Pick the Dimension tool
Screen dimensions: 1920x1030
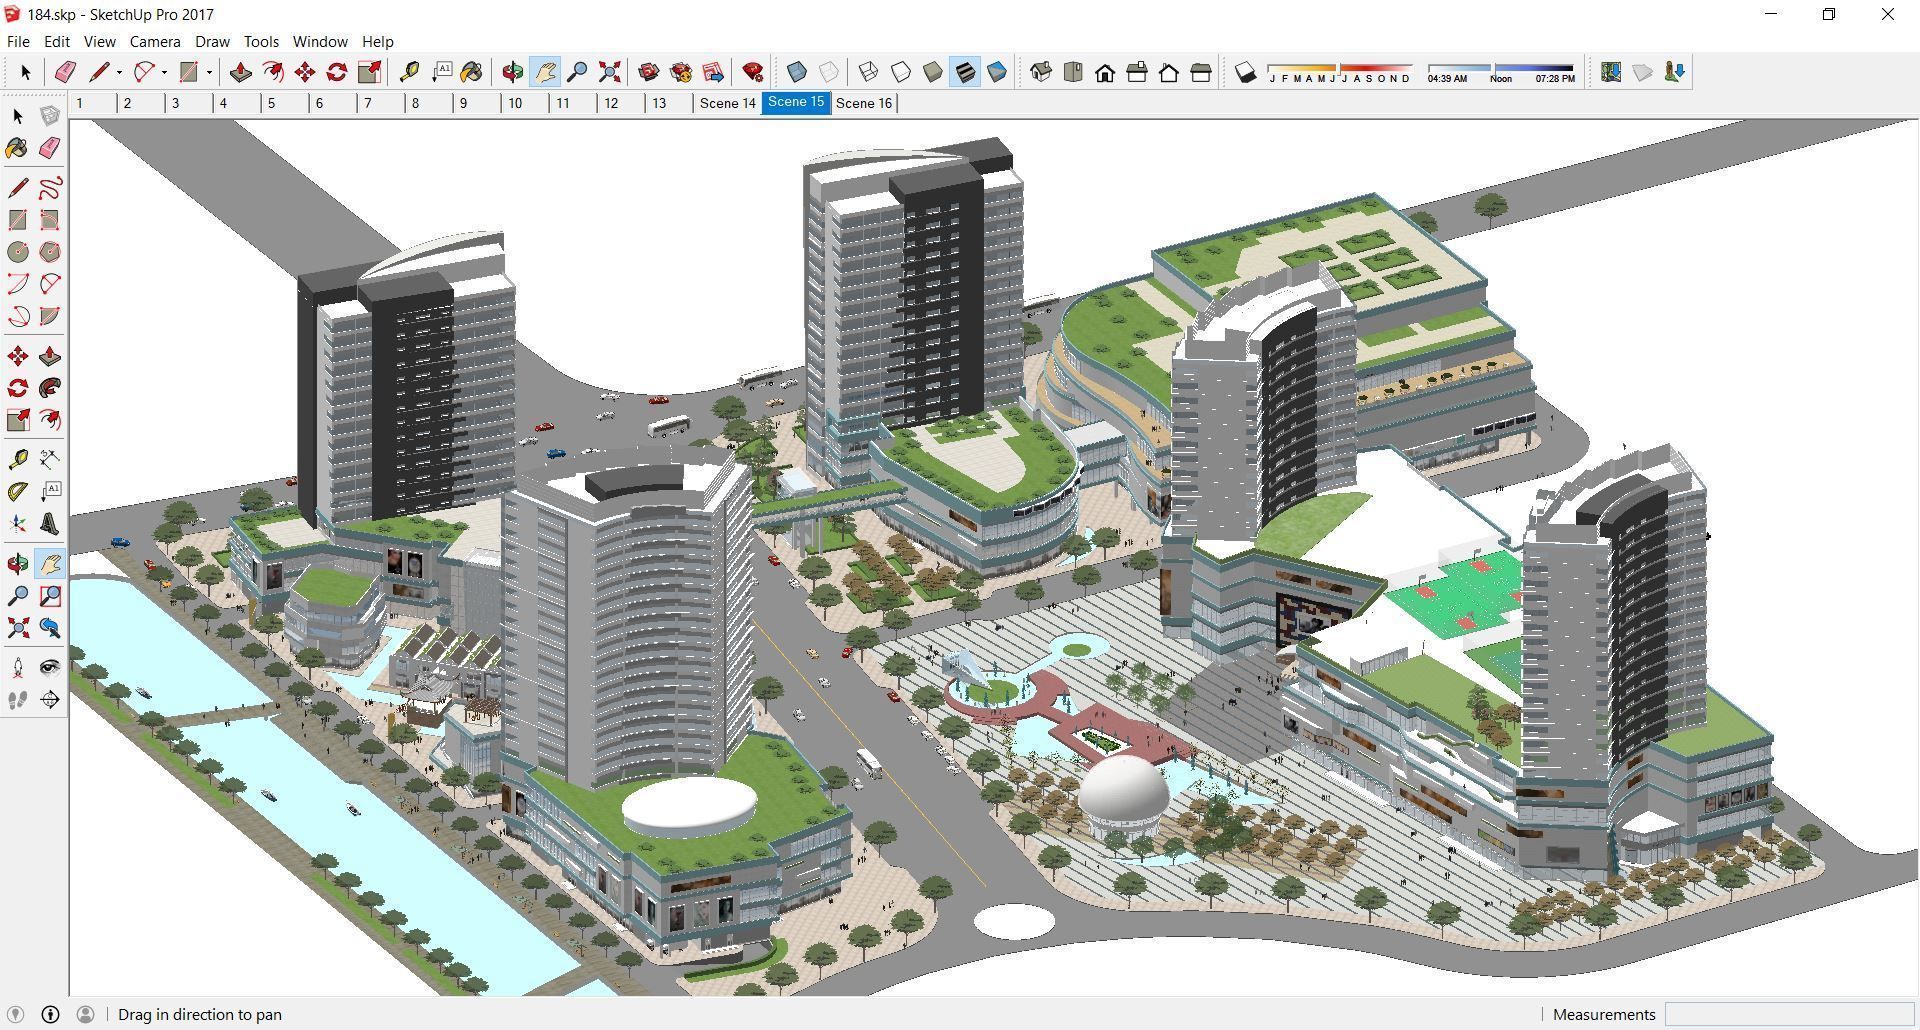[x=49, y=460]
